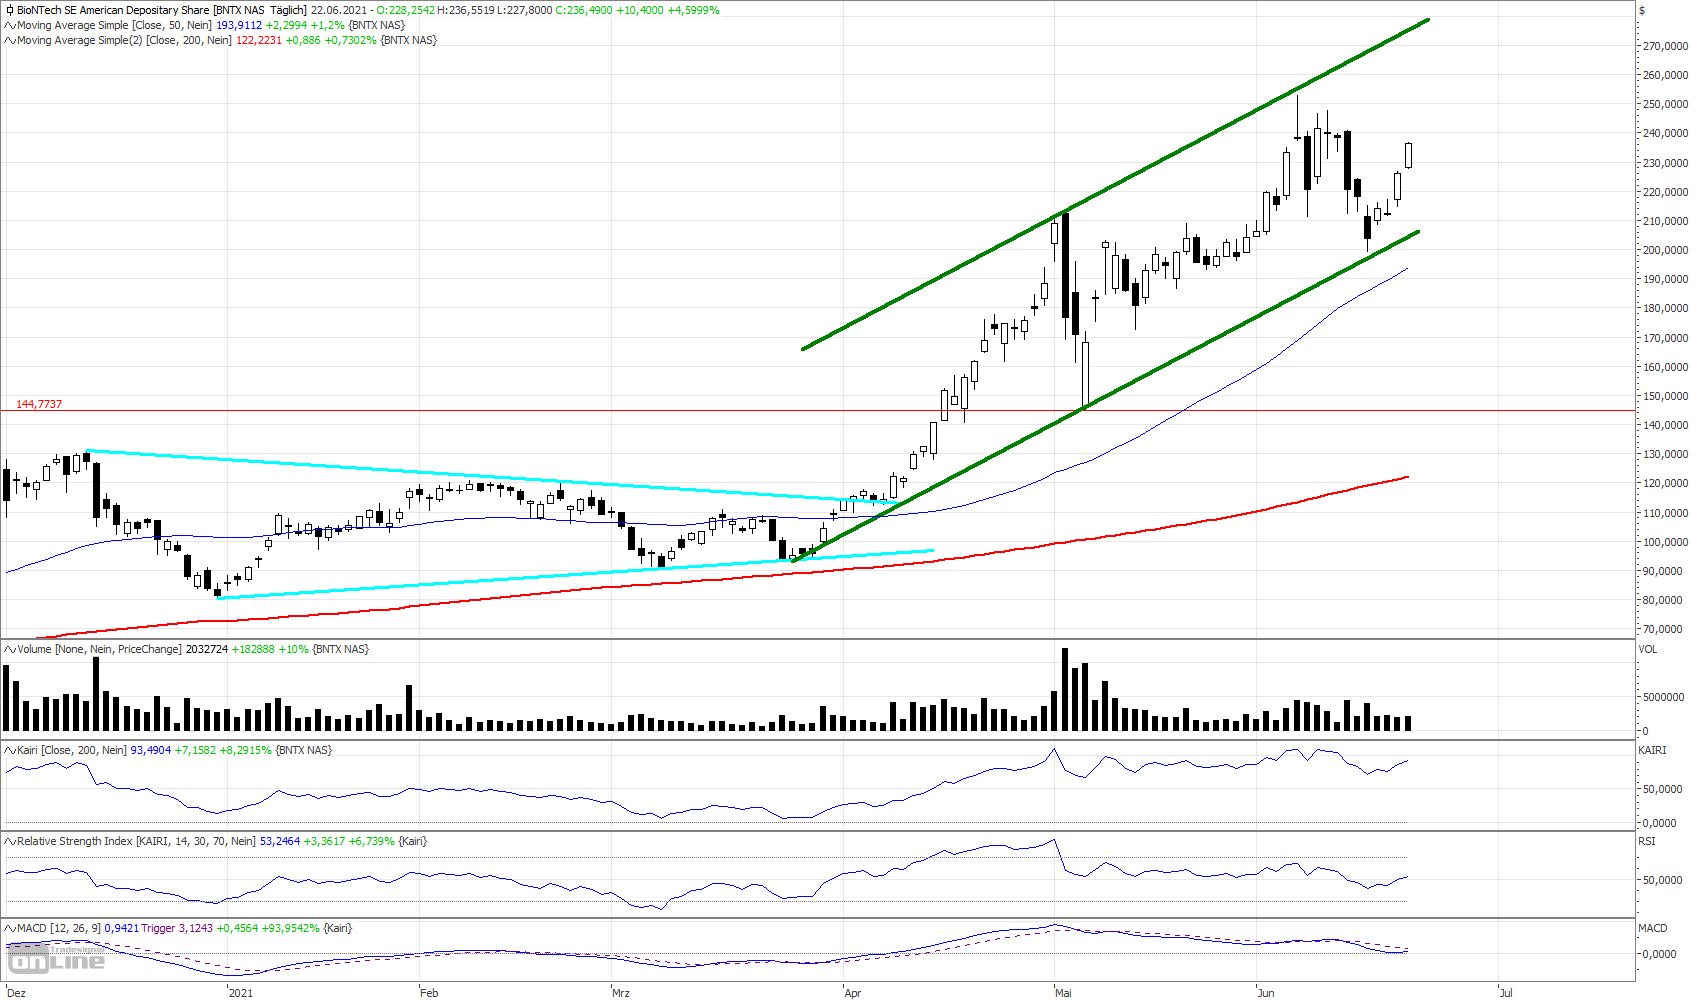The width and height of the screenshot is (1700, 1000).
Task: Click the VOL pane label on right axis
Action: point(1648,649)
